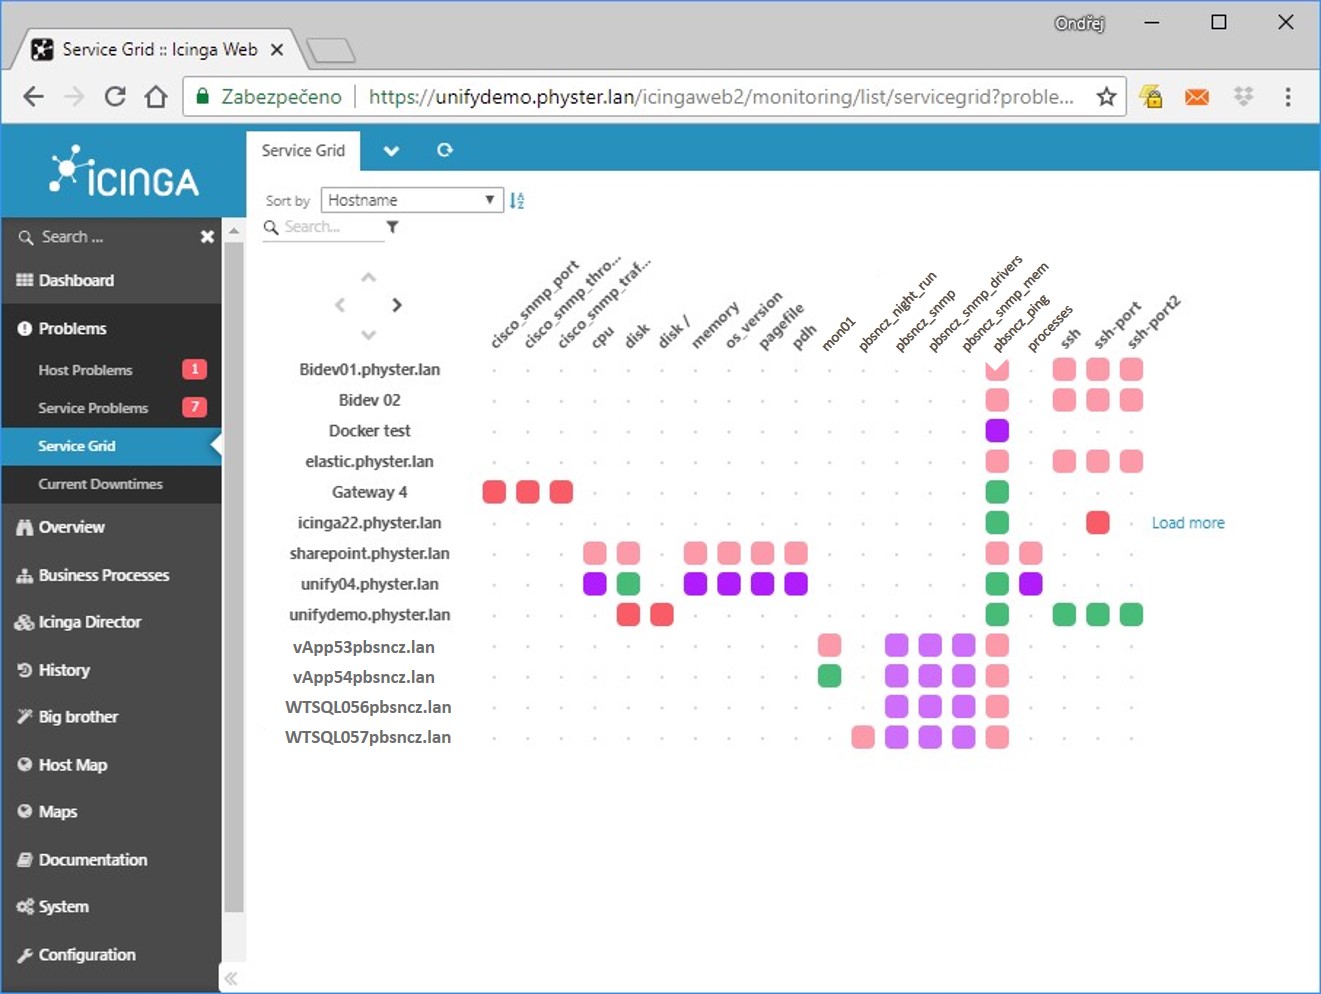This screenshot has height=994, width=1321.
Task: Open Host Problems list
Action: point(85,370)
